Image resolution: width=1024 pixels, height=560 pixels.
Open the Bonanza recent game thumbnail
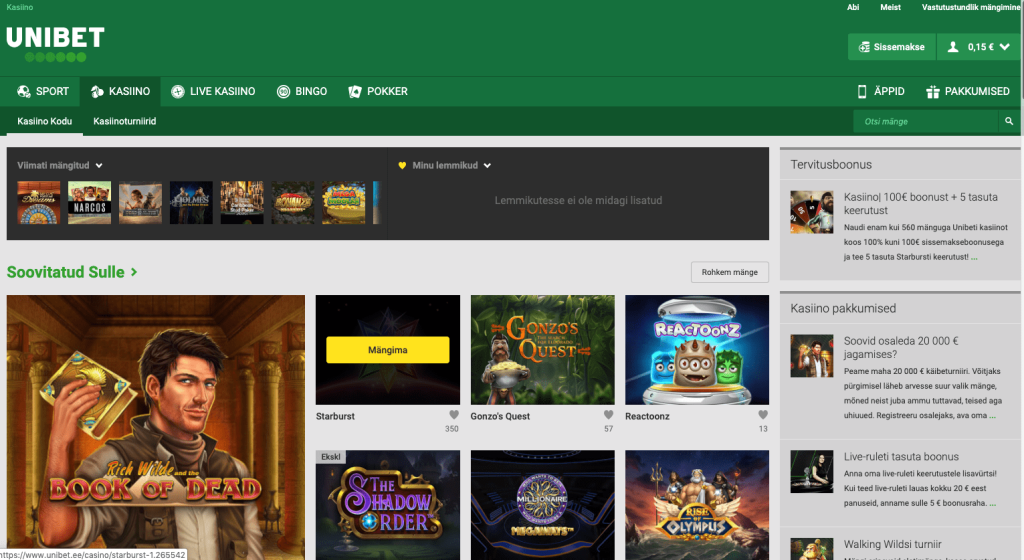[293, 203]
